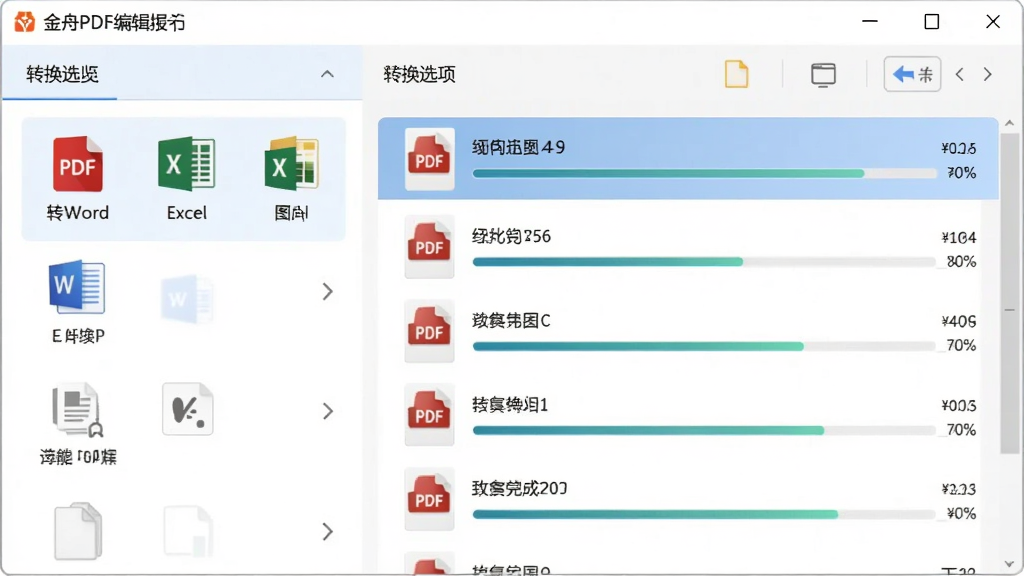The height and width of the screenshot is (576, 1024).
Task: Click progress bar of the highlighted first file
Action: (x=704, y=174)
